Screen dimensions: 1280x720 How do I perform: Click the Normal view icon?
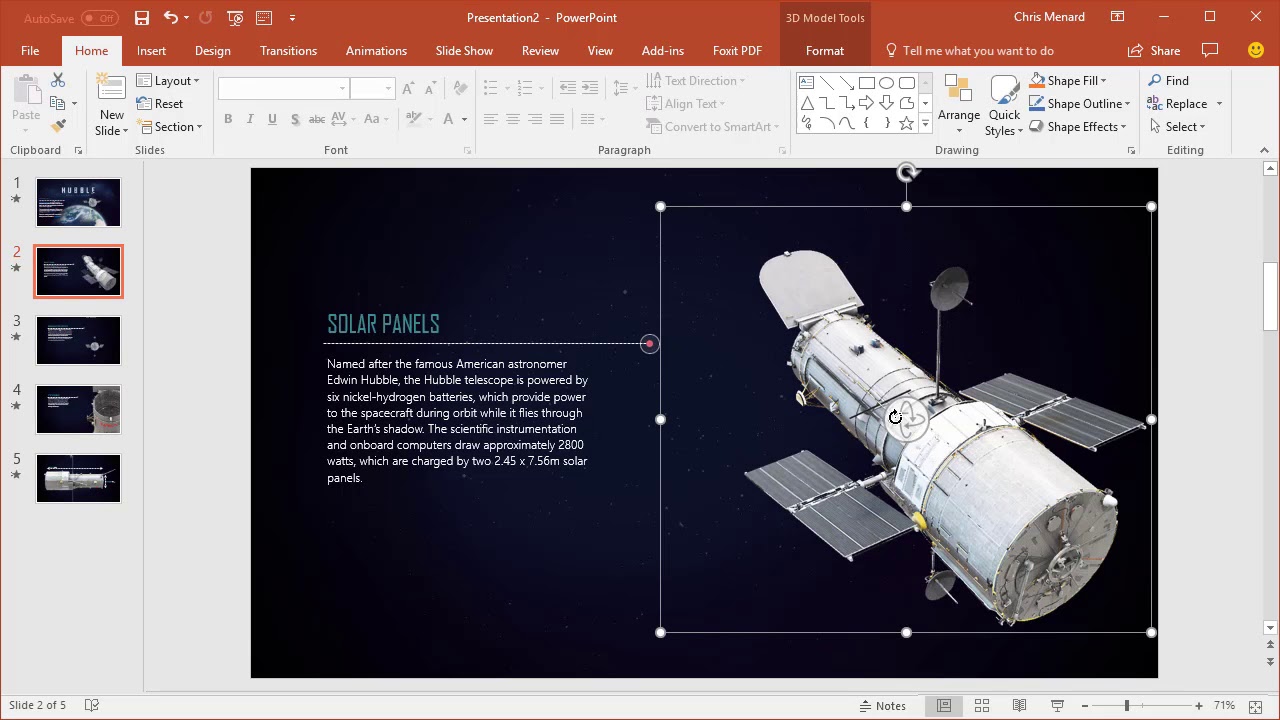pos(943,705)
